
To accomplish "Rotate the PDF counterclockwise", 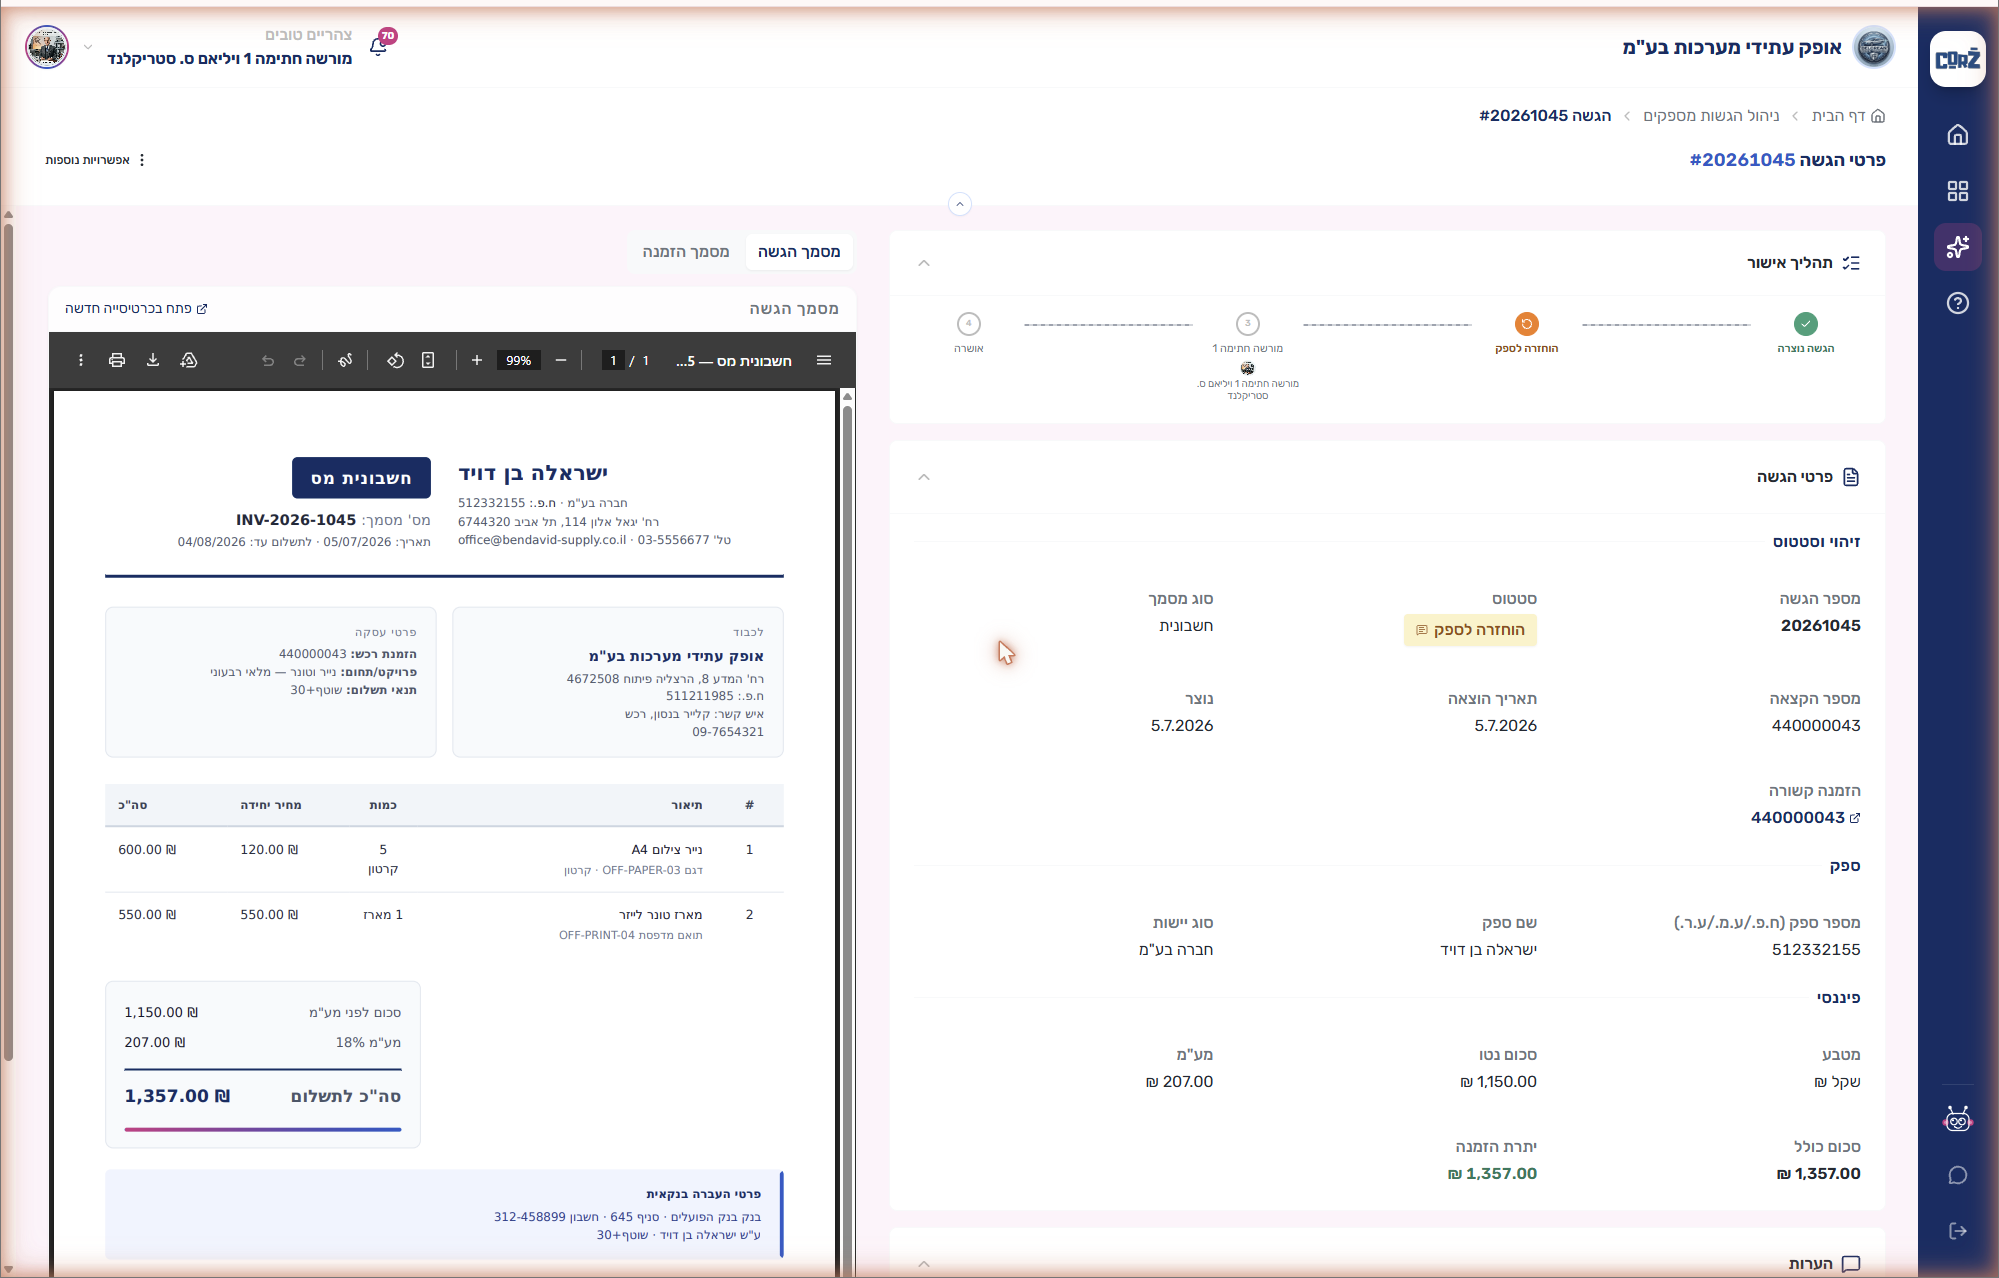I will [395, 360].
